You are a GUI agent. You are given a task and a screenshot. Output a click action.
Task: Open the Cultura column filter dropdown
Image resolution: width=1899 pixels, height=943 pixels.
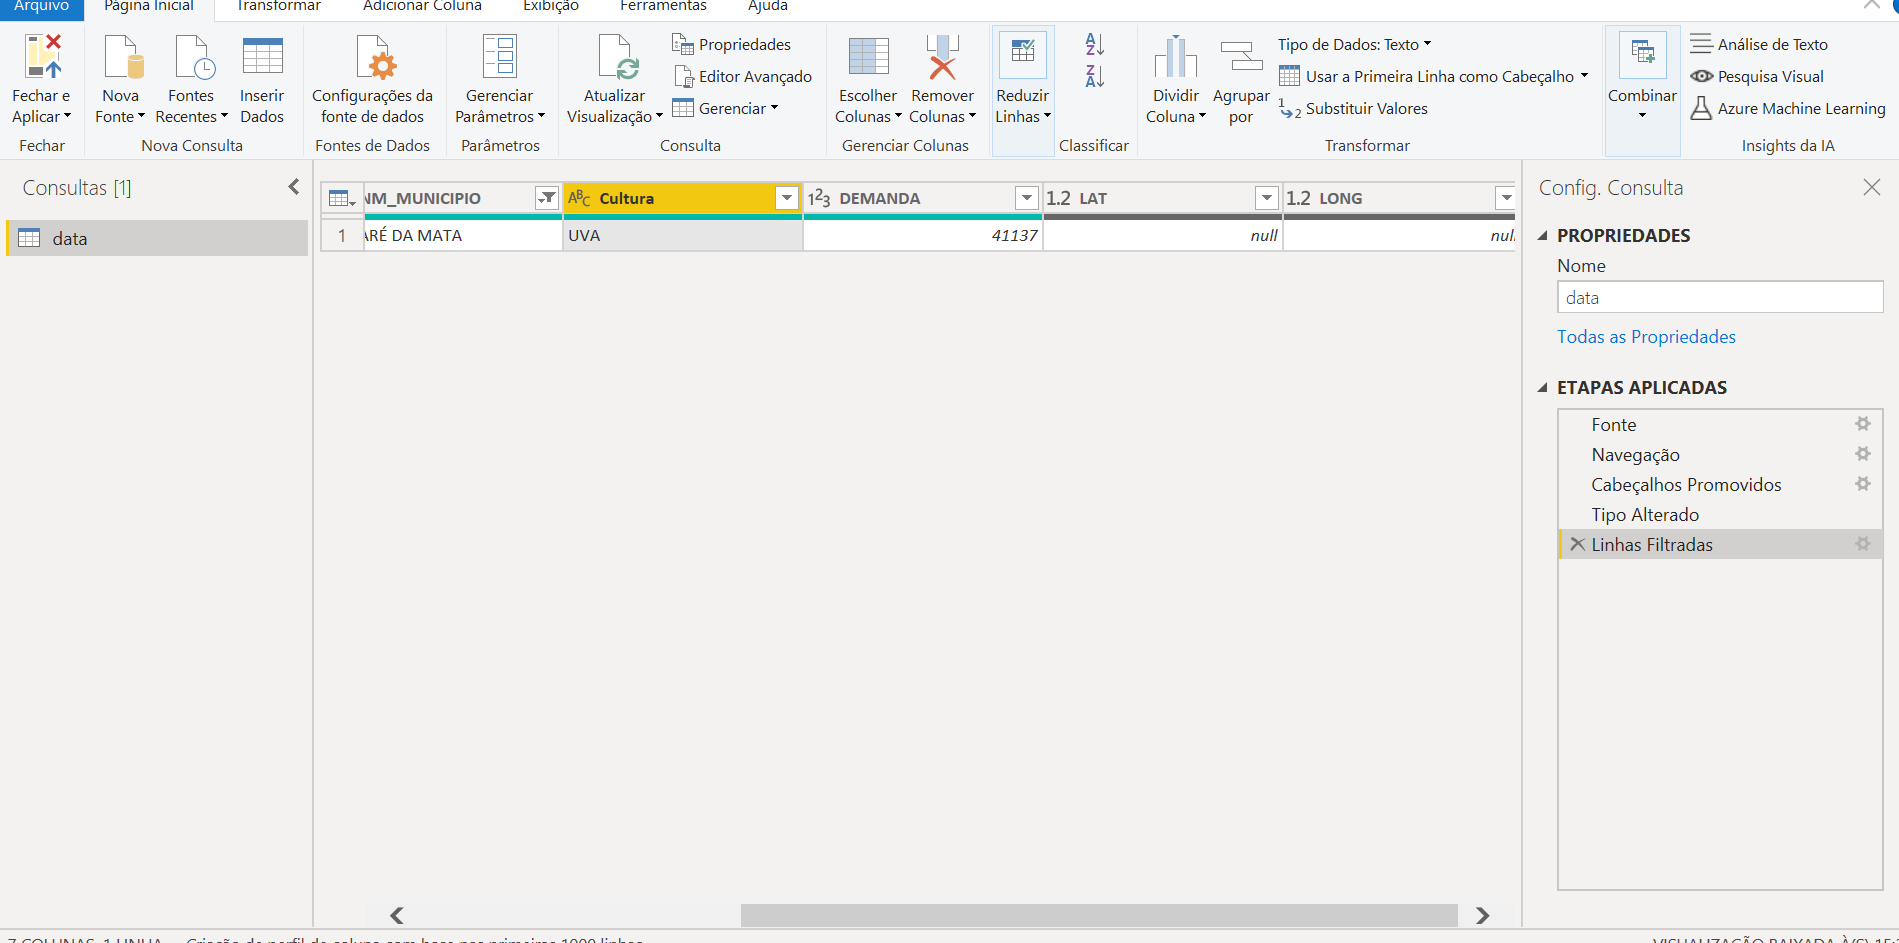tap(787, 198)
